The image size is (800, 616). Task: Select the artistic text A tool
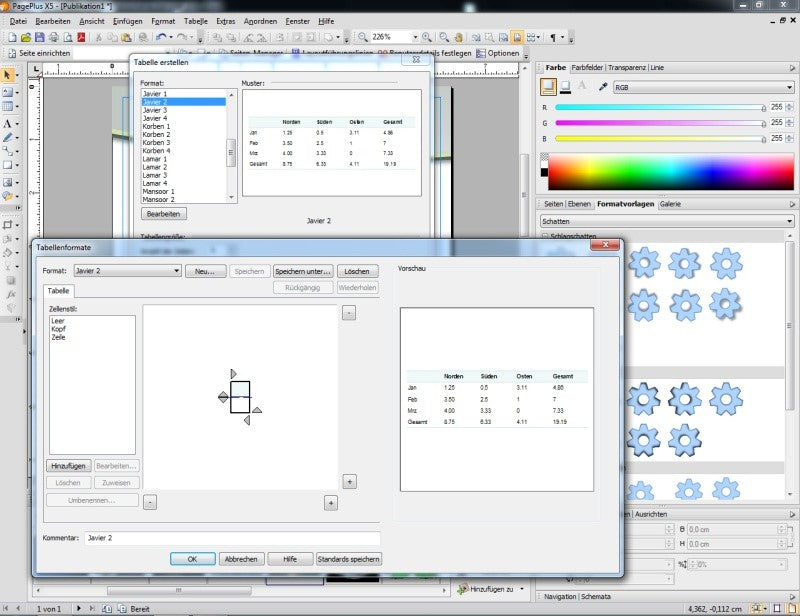click(7, 124)
